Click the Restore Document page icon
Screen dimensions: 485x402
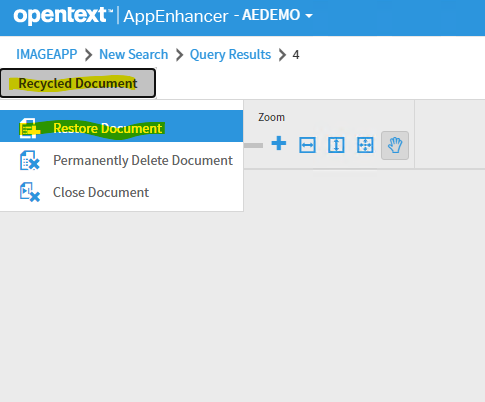tap(30, 128)
